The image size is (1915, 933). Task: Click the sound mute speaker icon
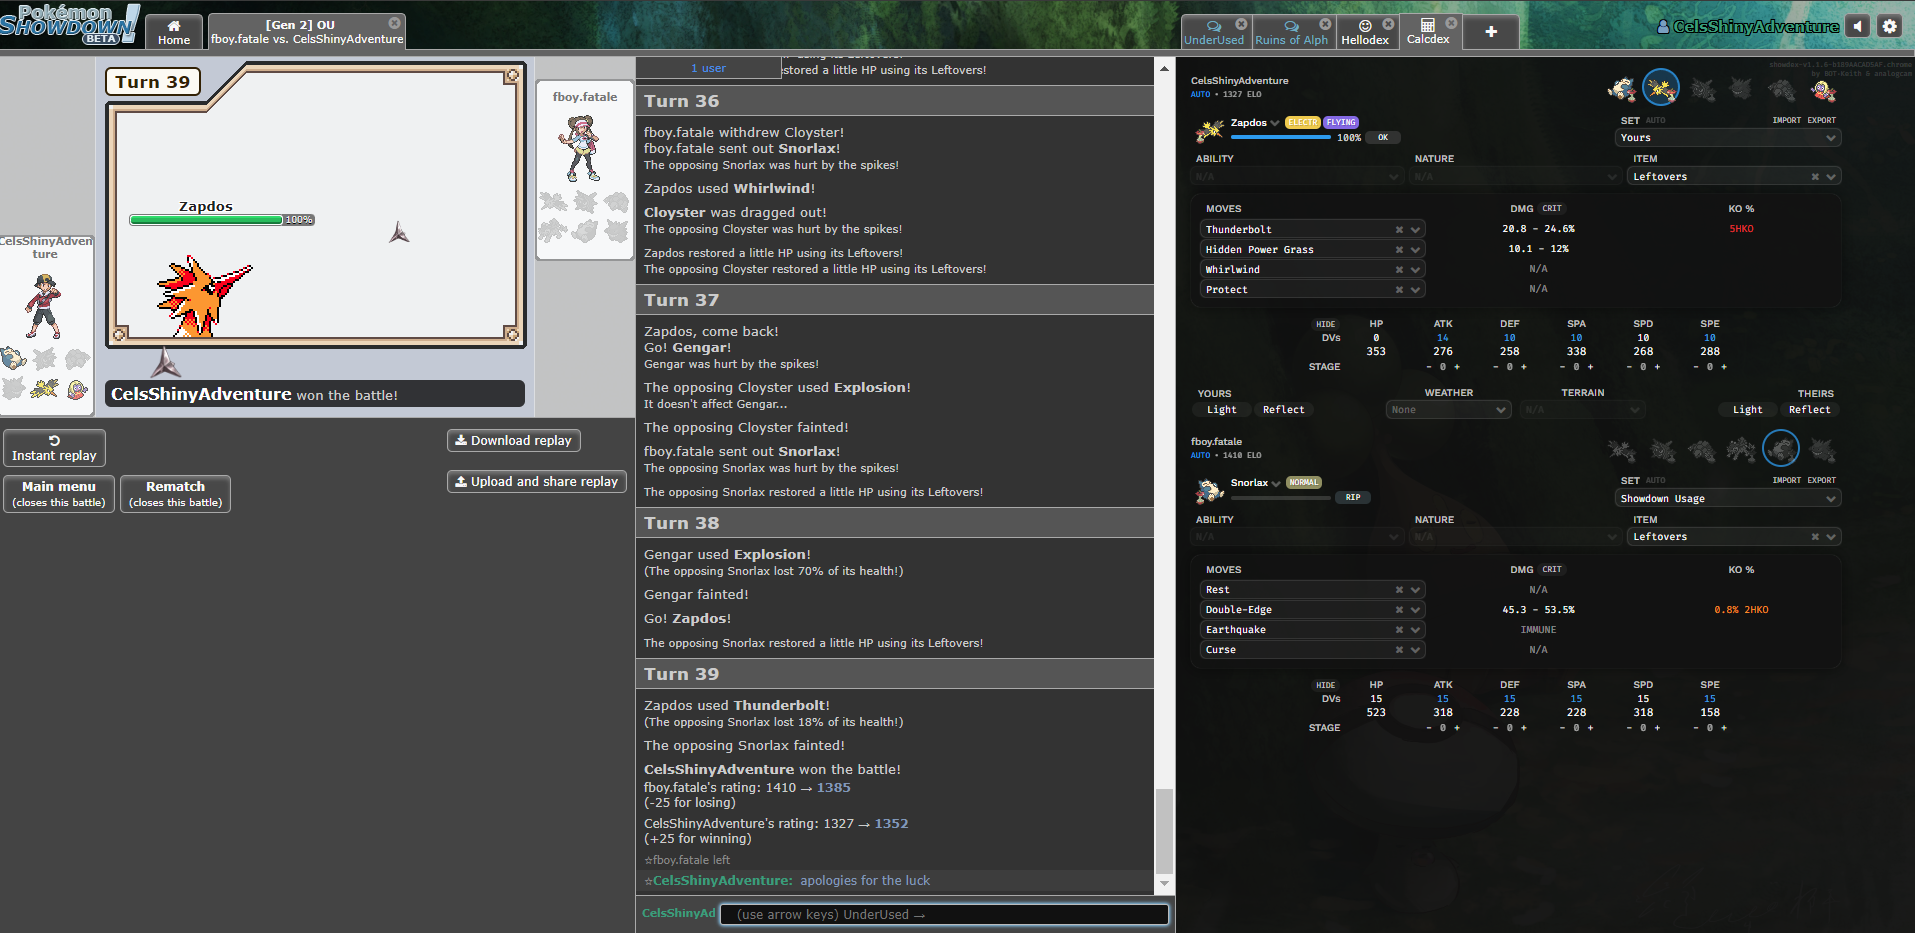1858,26
